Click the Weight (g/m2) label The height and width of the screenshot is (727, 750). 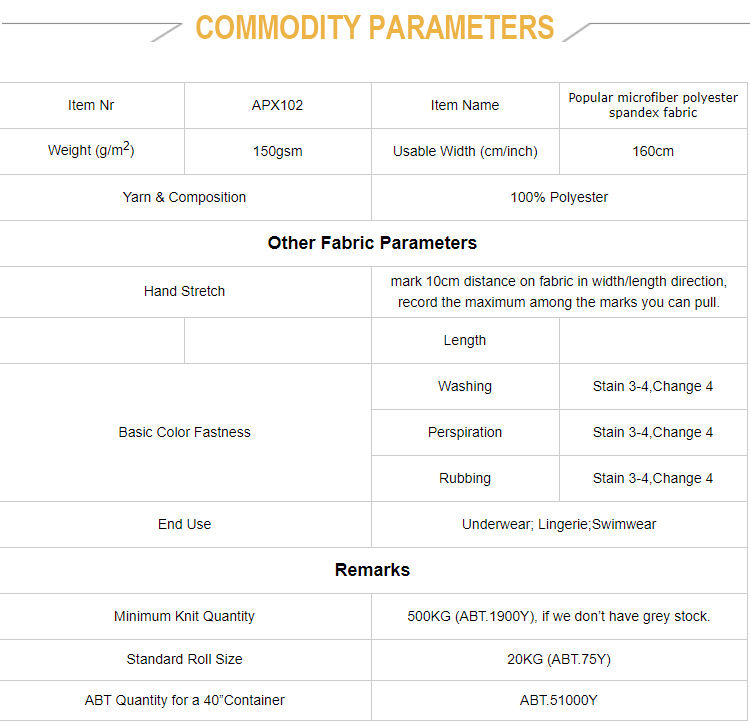click(92, 151)
